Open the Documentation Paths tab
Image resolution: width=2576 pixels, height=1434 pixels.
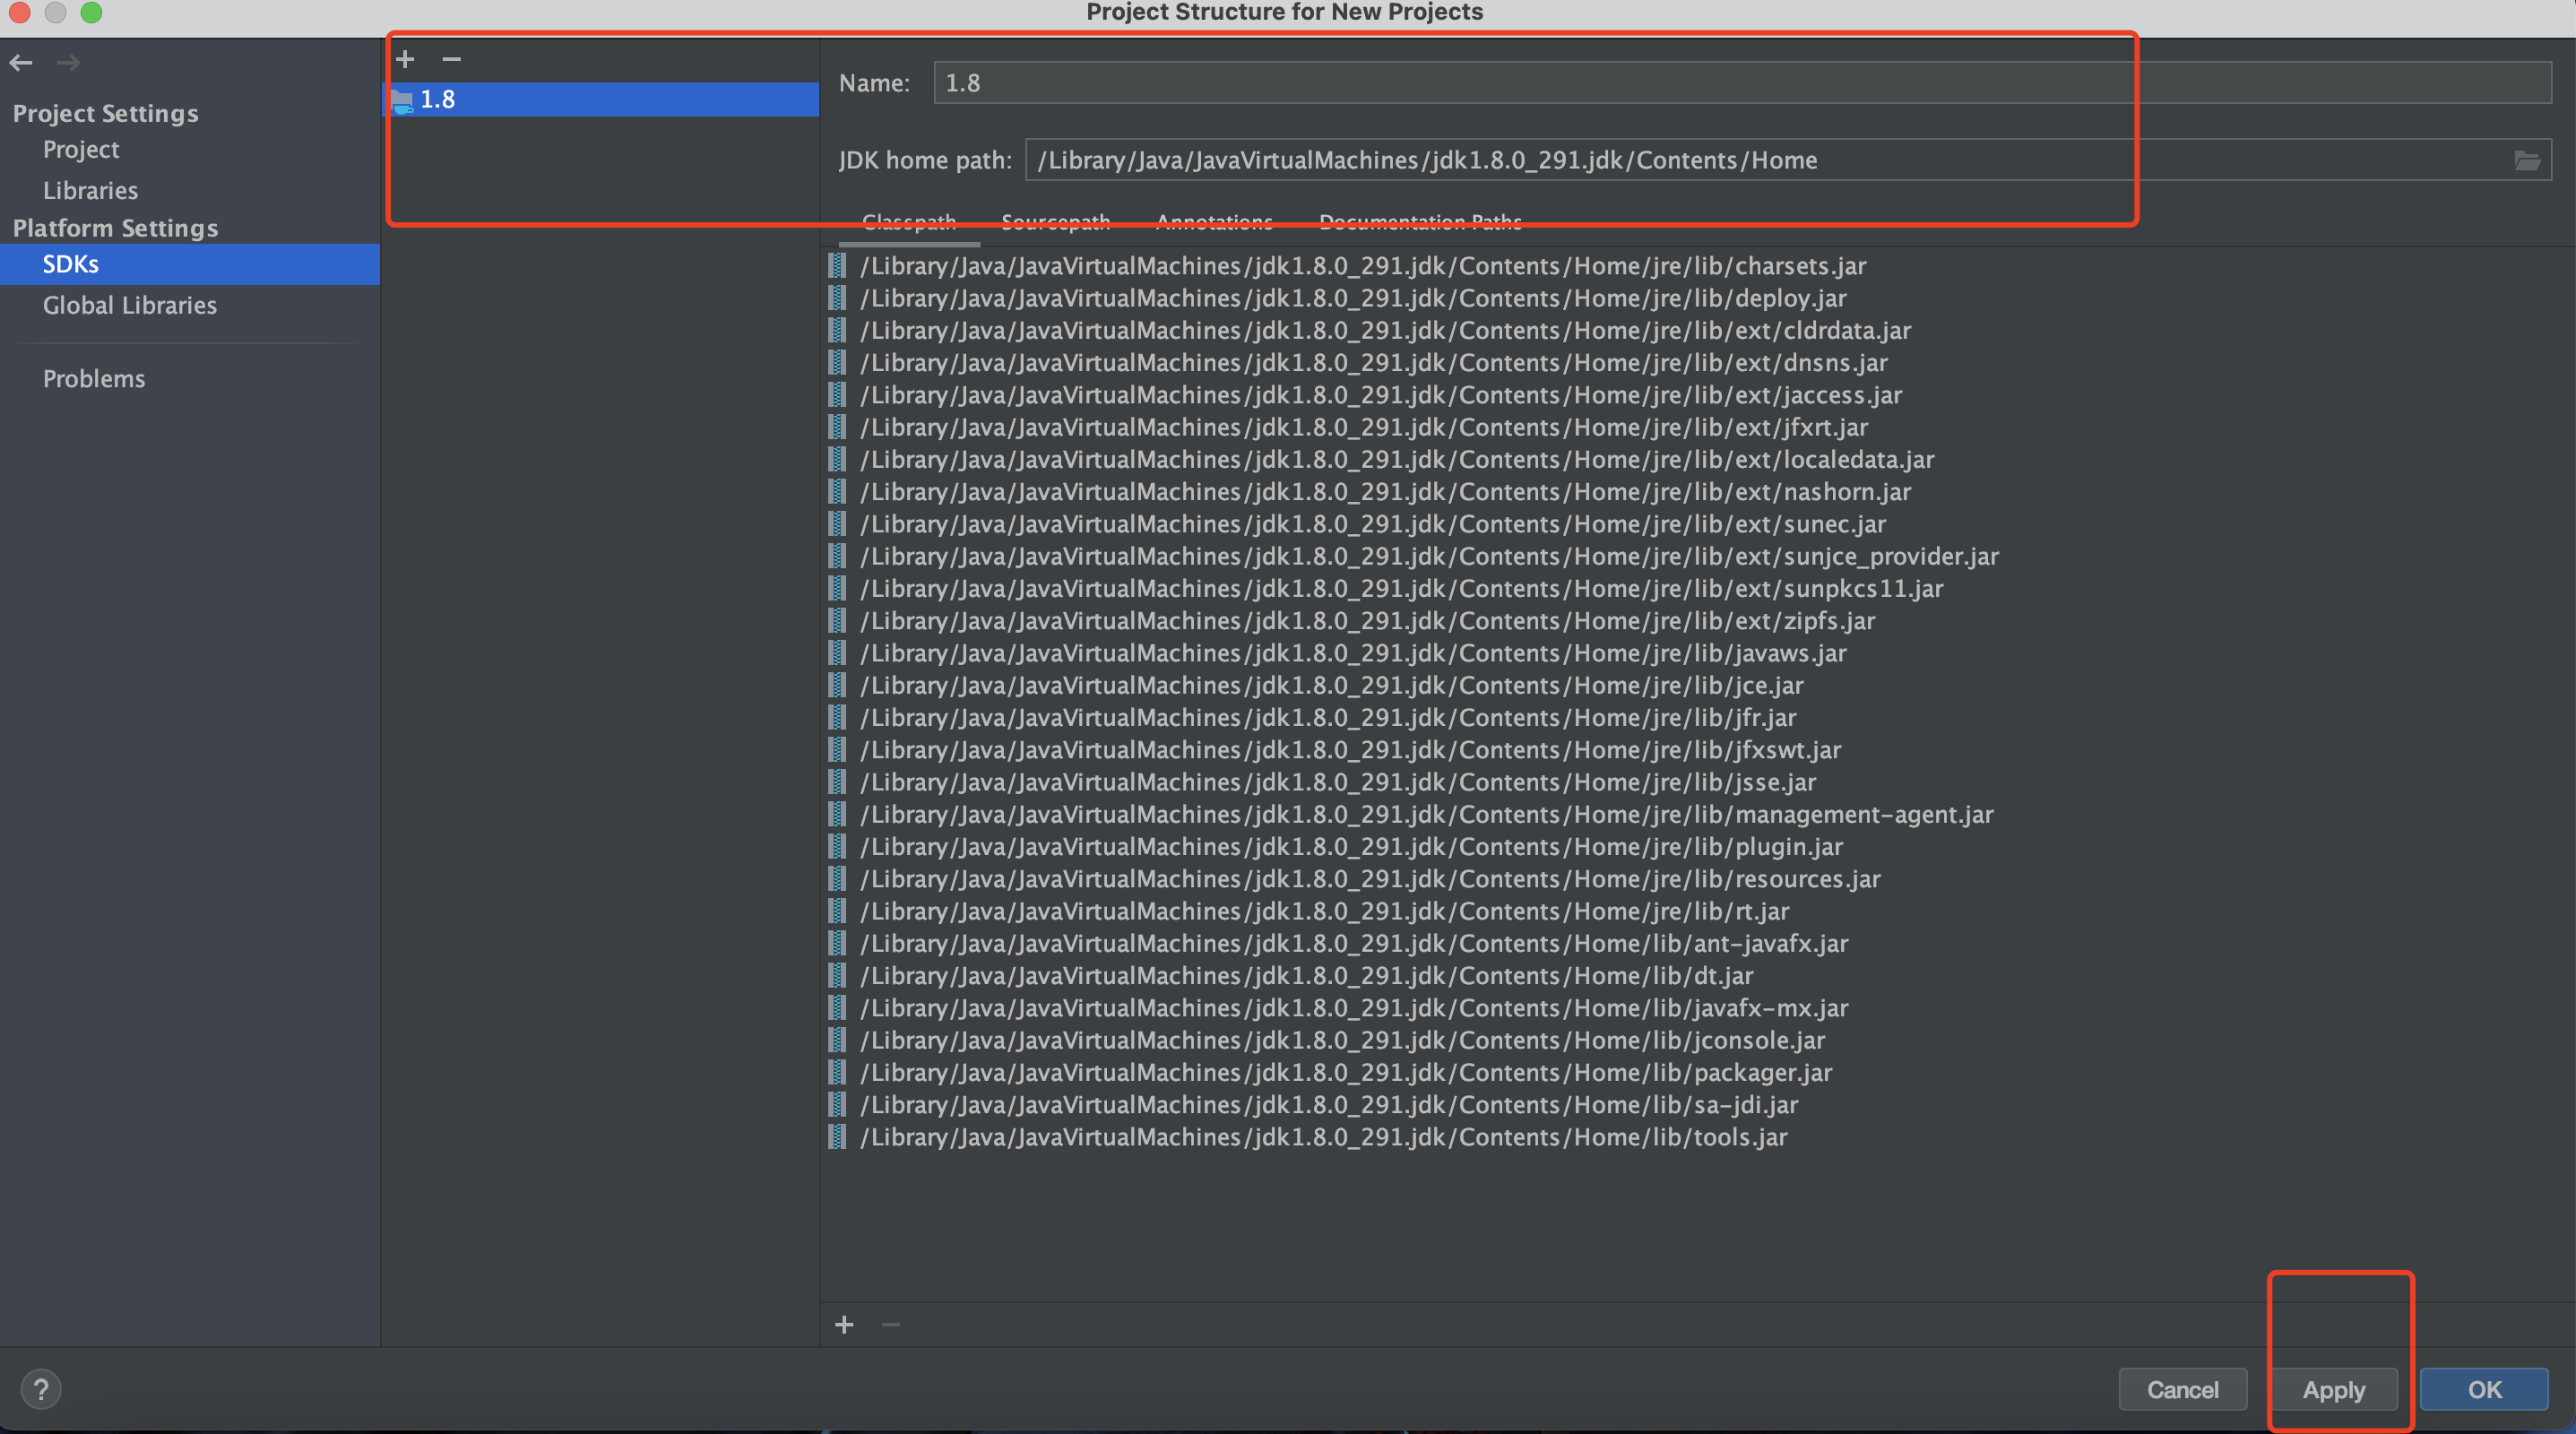pos(1420,222)
